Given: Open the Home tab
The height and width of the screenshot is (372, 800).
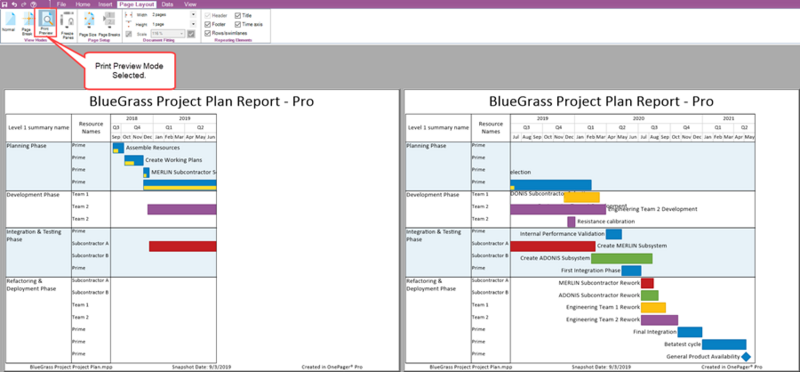Looking at the screenshot, I should [83, 4].
